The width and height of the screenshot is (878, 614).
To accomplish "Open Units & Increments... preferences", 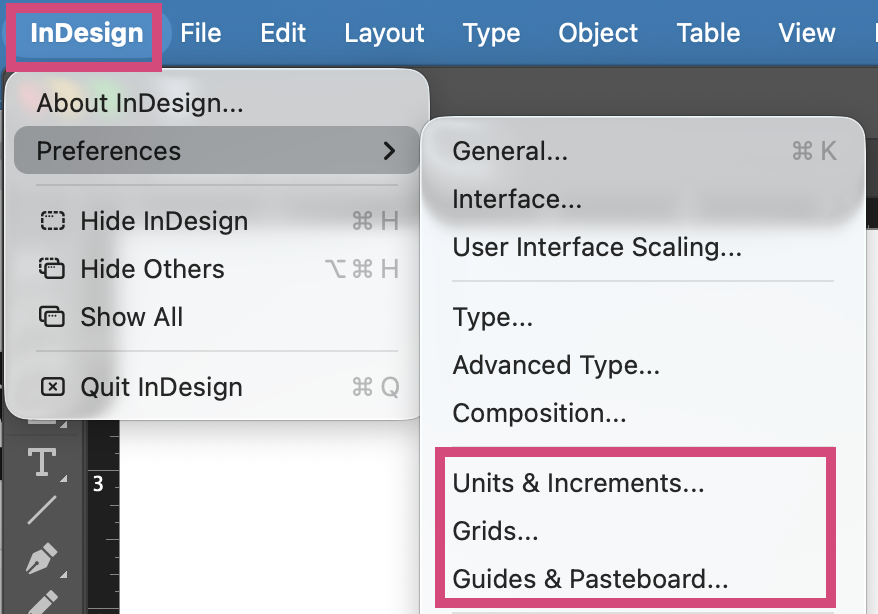I will (643, 483).
